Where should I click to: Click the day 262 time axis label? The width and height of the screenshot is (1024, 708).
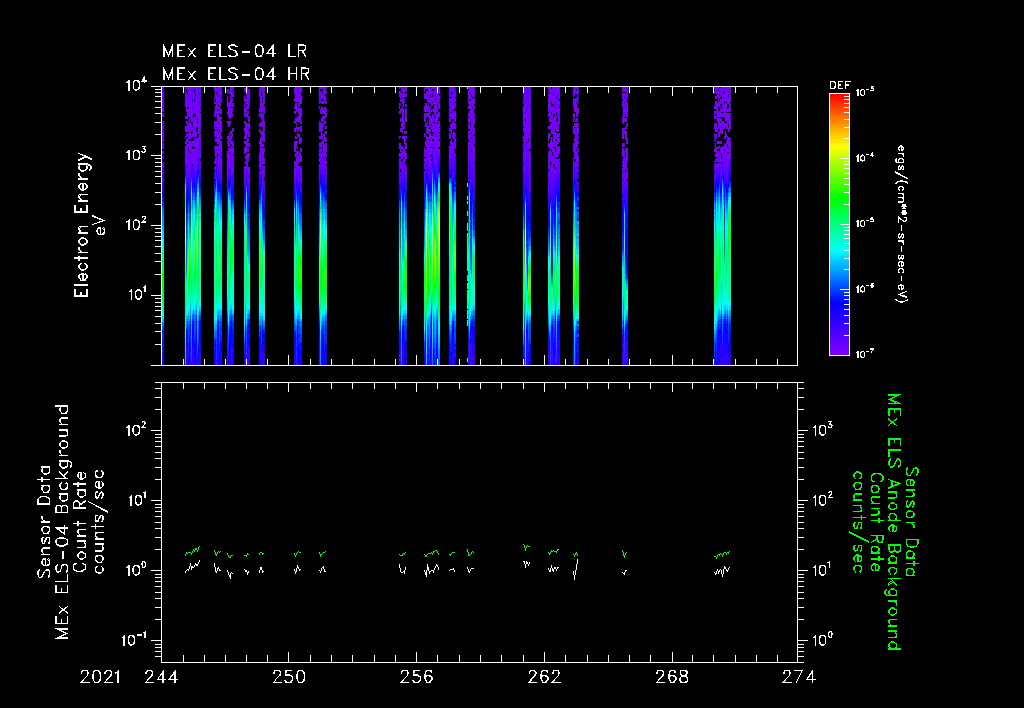(544, 677)
